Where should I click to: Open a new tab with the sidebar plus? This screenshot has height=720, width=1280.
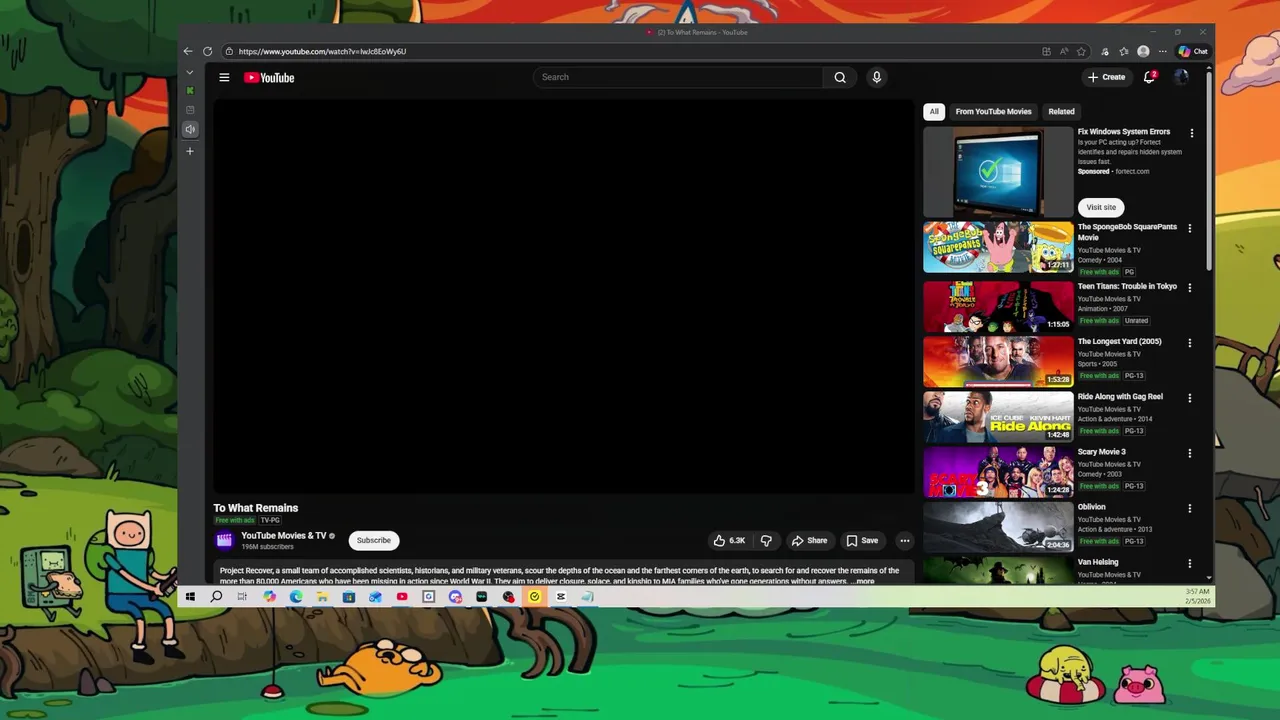click(190, 151)
